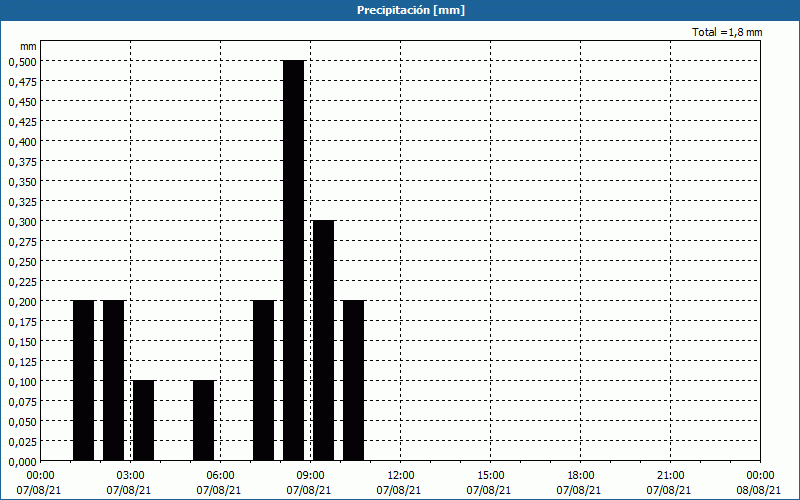Select the 0,000 y-axis baseline label
The image size is (800, 500).
tap(22, 461)
